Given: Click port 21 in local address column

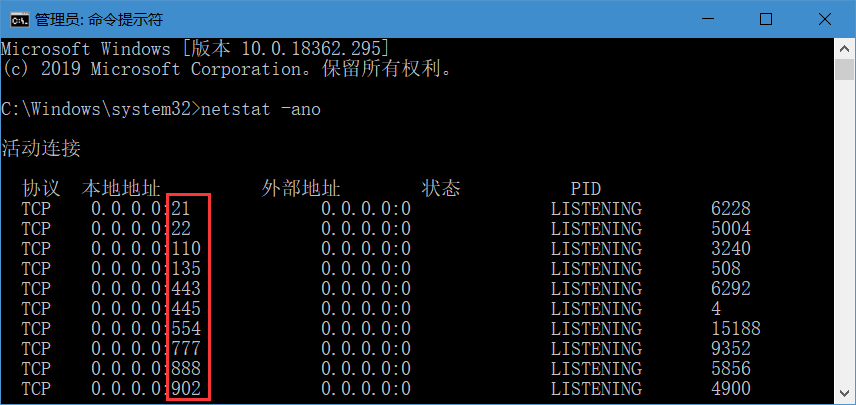Looking at the screenshot, I should coord(180,209).
